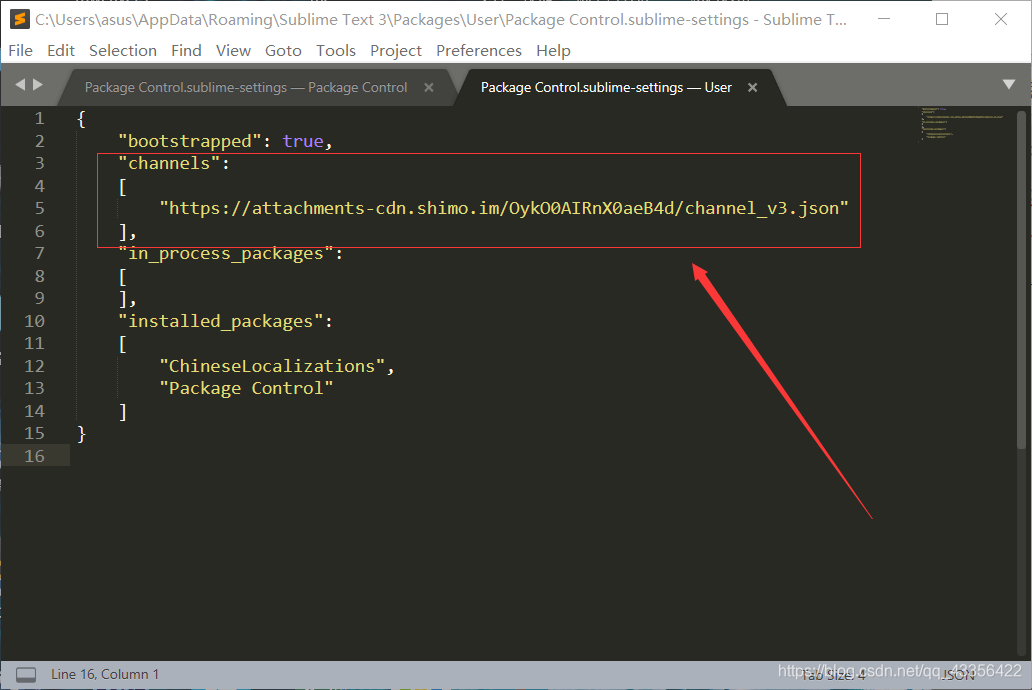Go to next tab with right arrow
1032x690 pixels.
[x=38, y=84]
